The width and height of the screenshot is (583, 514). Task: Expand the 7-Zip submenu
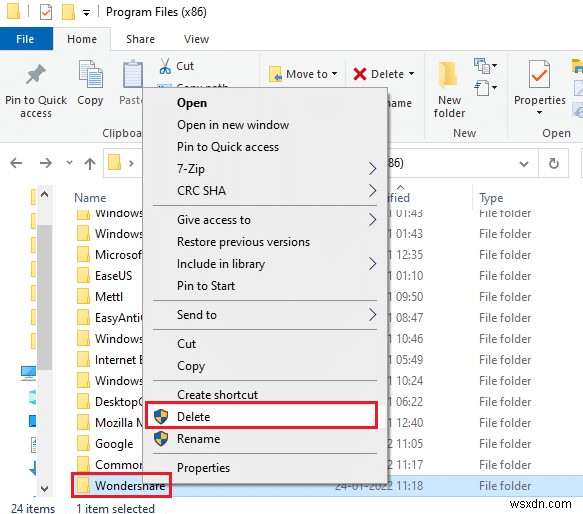(372, 168)
